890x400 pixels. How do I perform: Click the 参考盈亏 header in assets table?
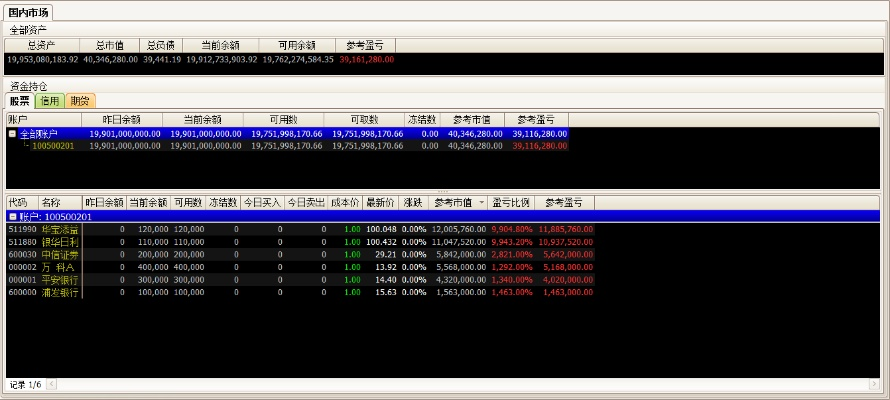(366, 45)
